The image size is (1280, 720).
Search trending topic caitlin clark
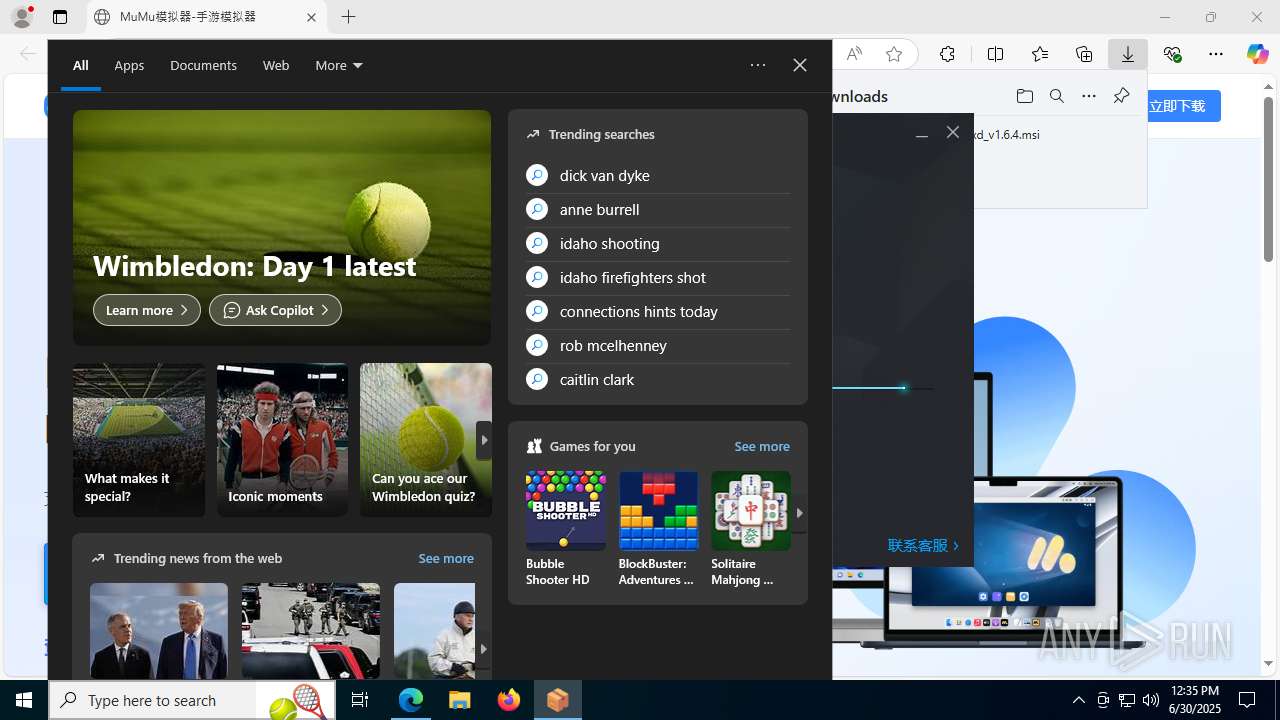point(658,379)
